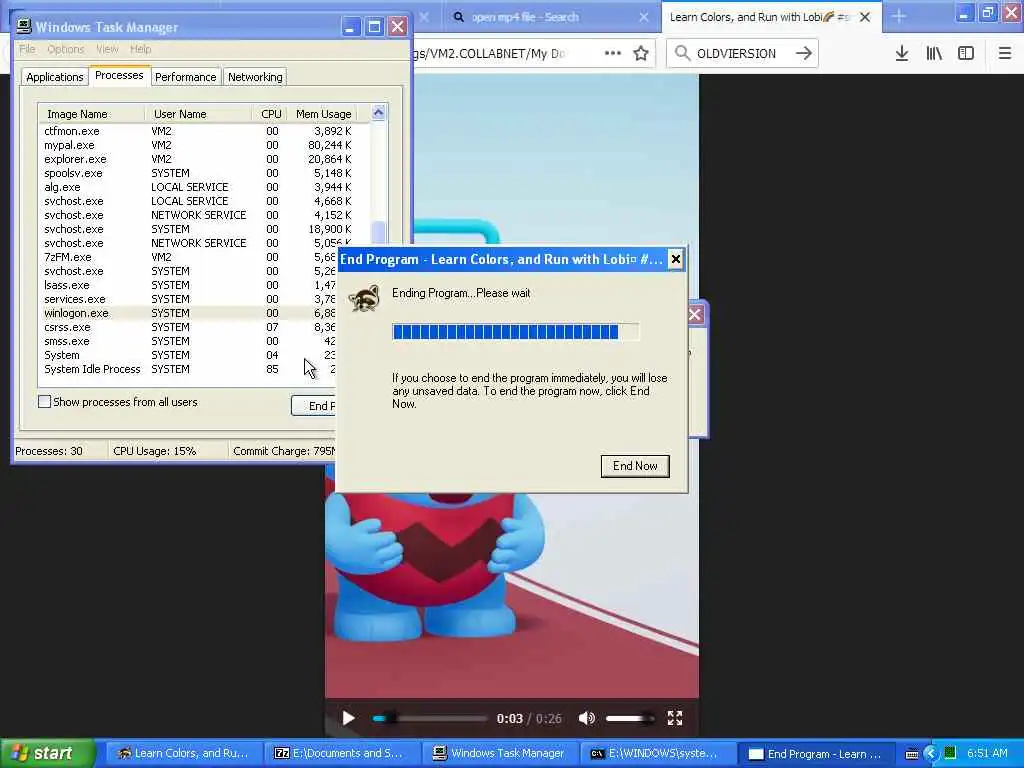Switch to E:\WINDOWS\system command taskbar button
1024x768 pixels.
657,754
